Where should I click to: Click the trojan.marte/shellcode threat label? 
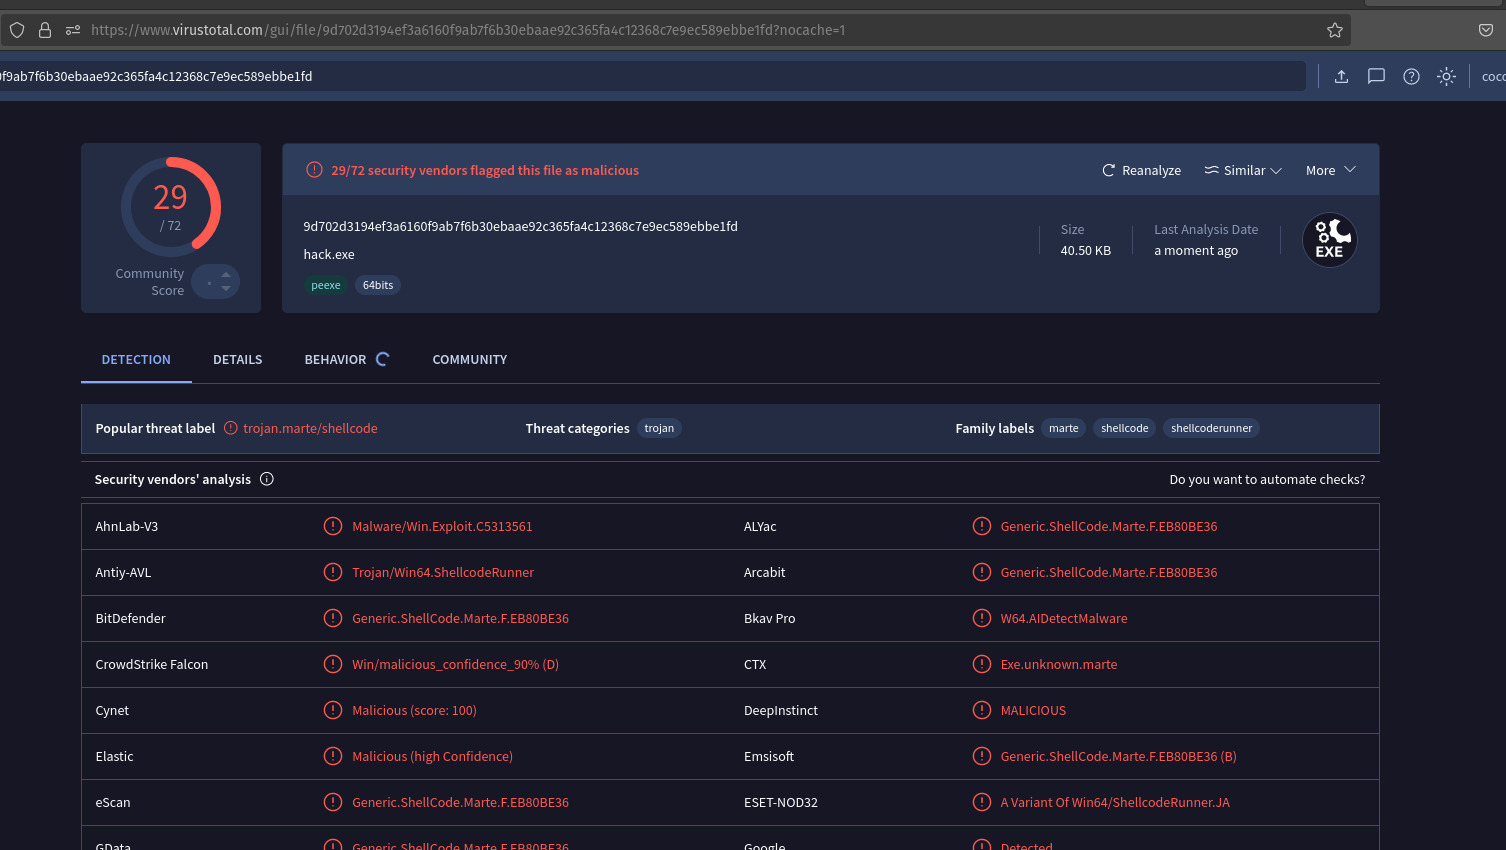pyautogui.click(x=310, y=428)
